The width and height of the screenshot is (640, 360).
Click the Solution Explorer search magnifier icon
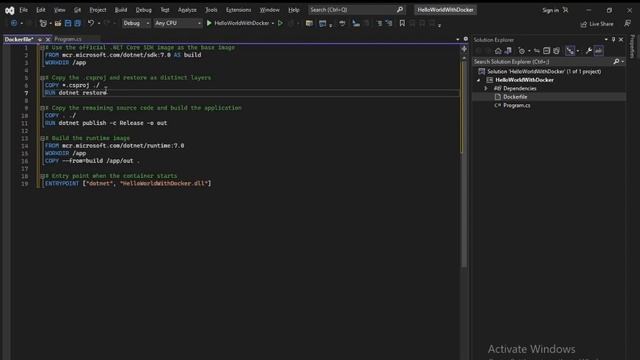coord(616,62)
